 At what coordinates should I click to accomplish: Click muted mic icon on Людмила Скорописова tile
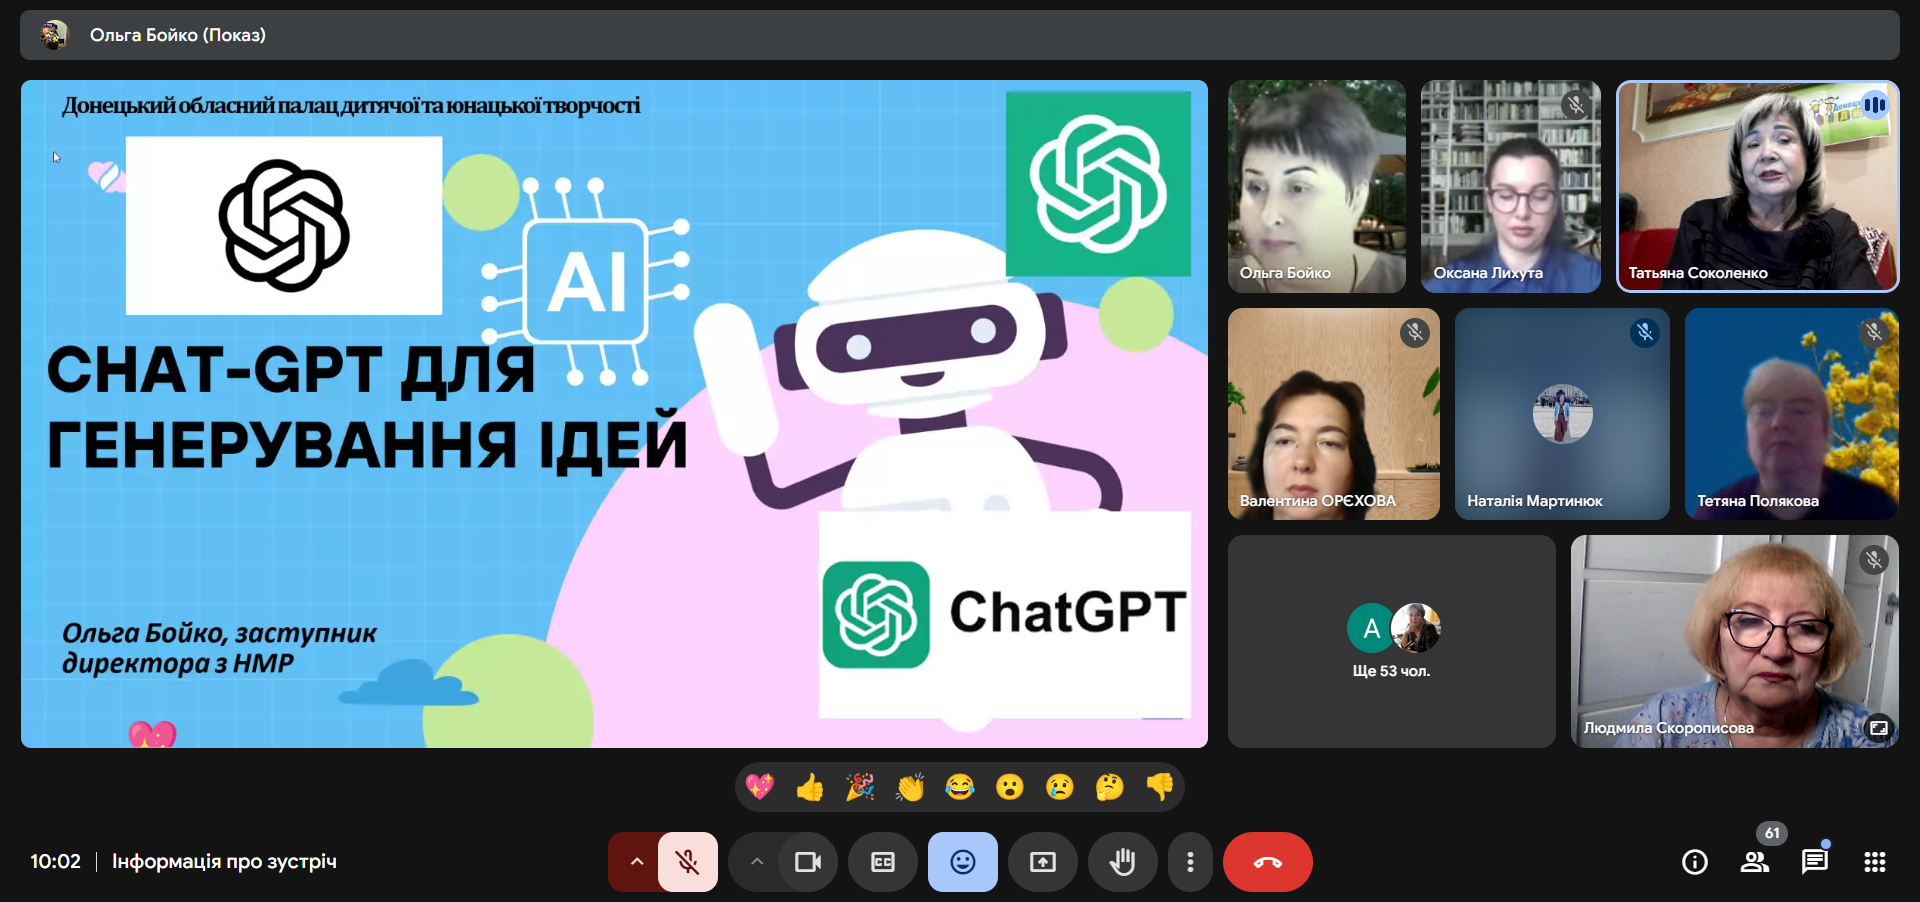[1874, 560]
